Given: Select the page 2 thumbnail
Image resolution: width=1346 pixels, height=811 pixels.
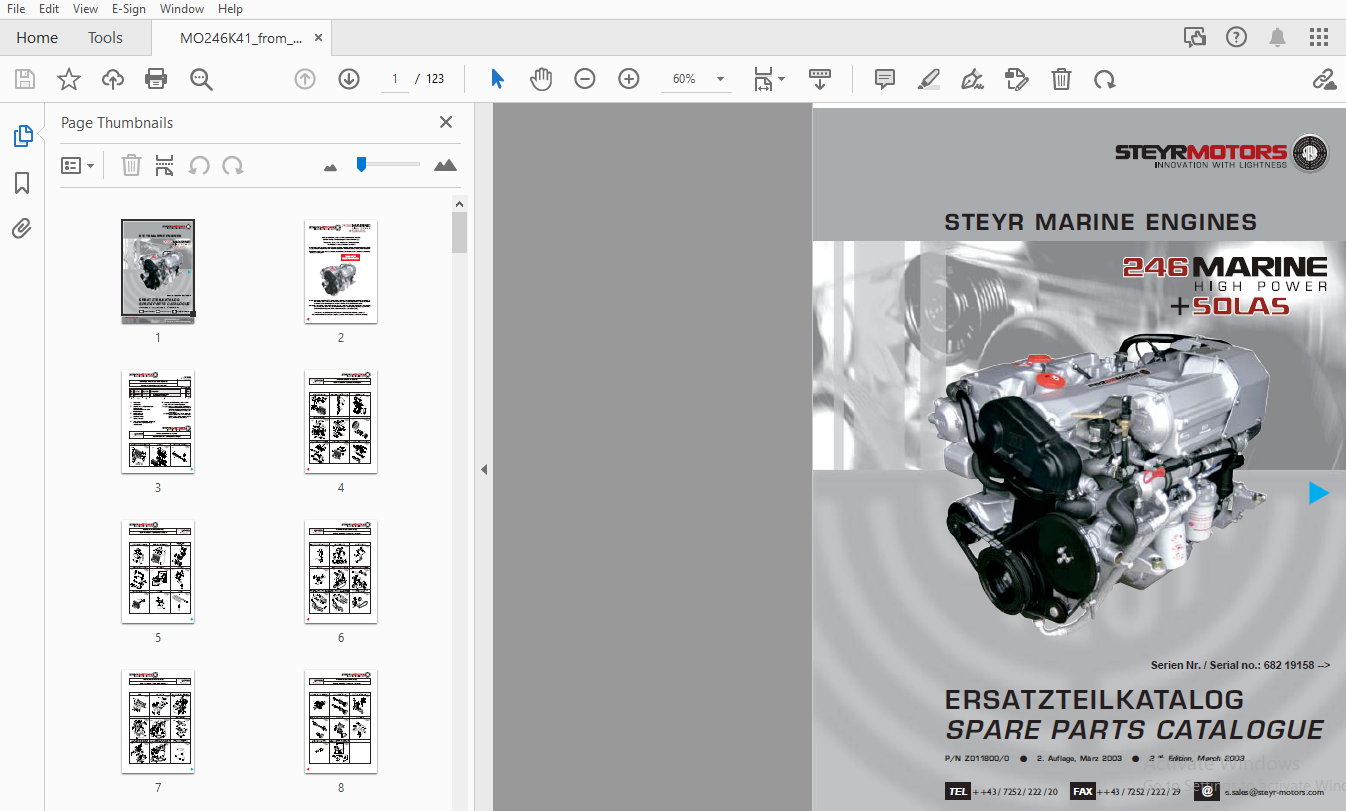Looking at the screenshot, I should (341, 272).
